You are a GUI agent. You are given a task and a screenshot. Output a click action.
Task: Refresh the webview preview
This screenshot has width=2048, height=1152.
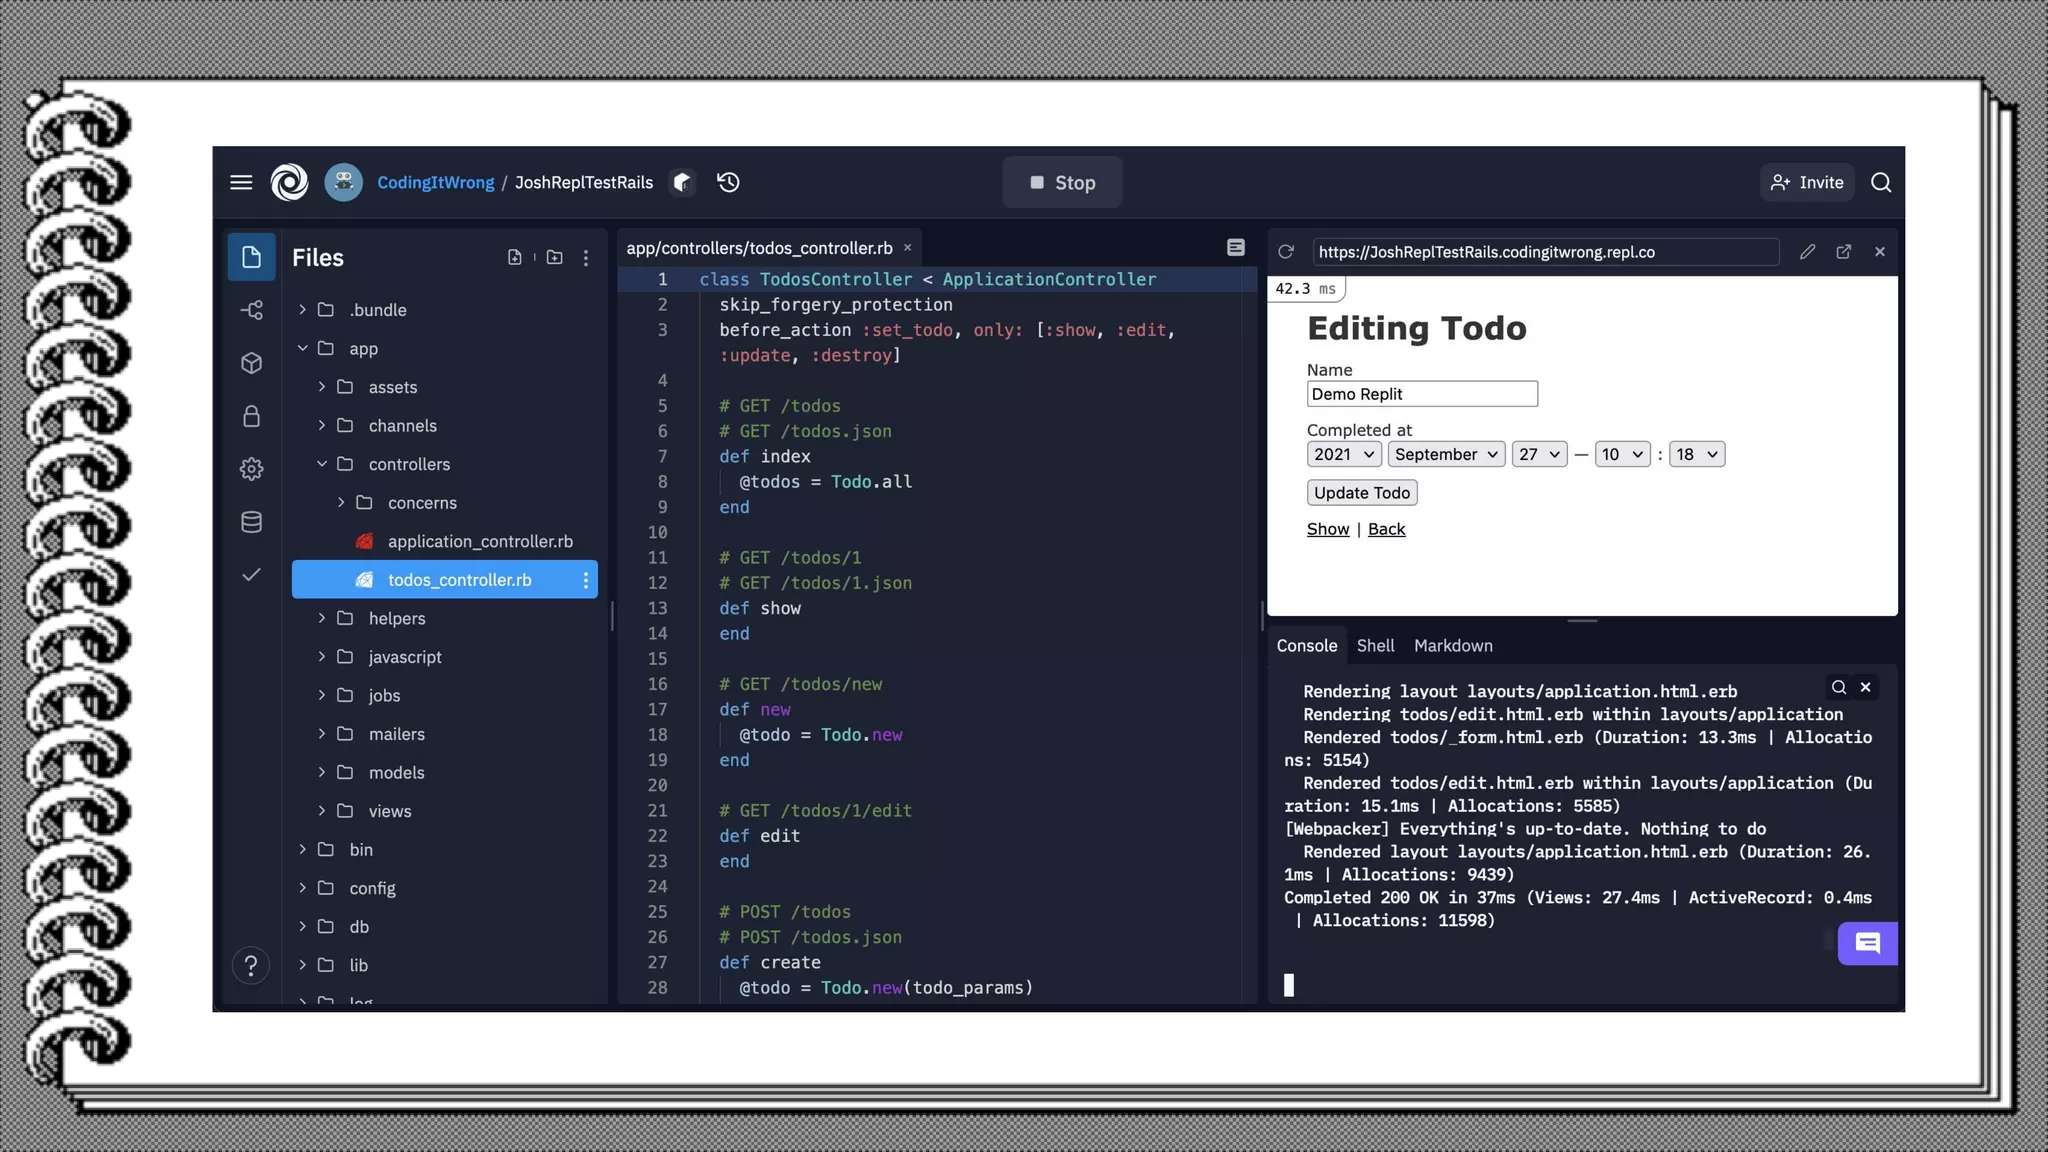(x=1286, y=252)
